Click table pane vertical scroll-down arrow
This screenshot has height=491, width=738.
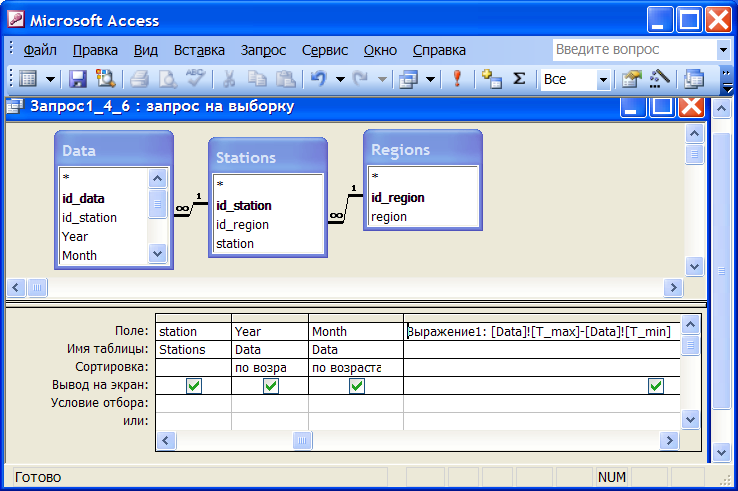[x=694, y=266]
